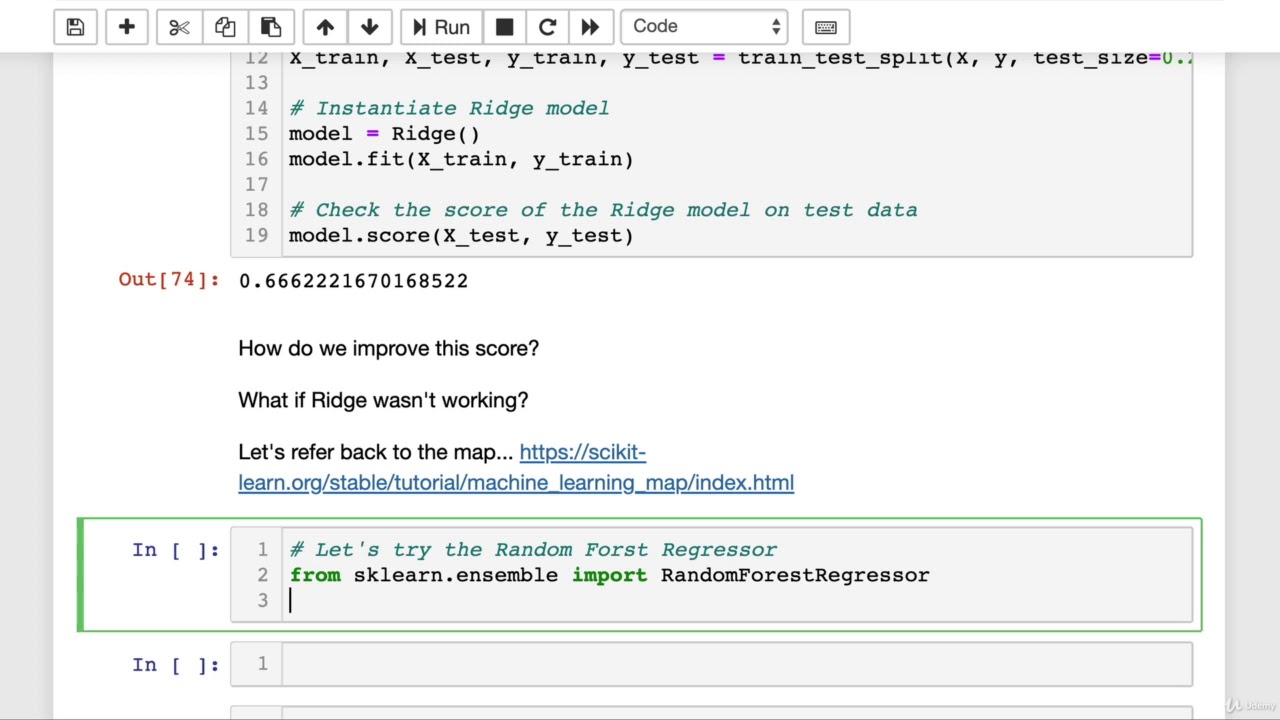Viewport: 1280px width, 720px height.
Task: Open the Code cell type dropdown
Action: (704, 27)
